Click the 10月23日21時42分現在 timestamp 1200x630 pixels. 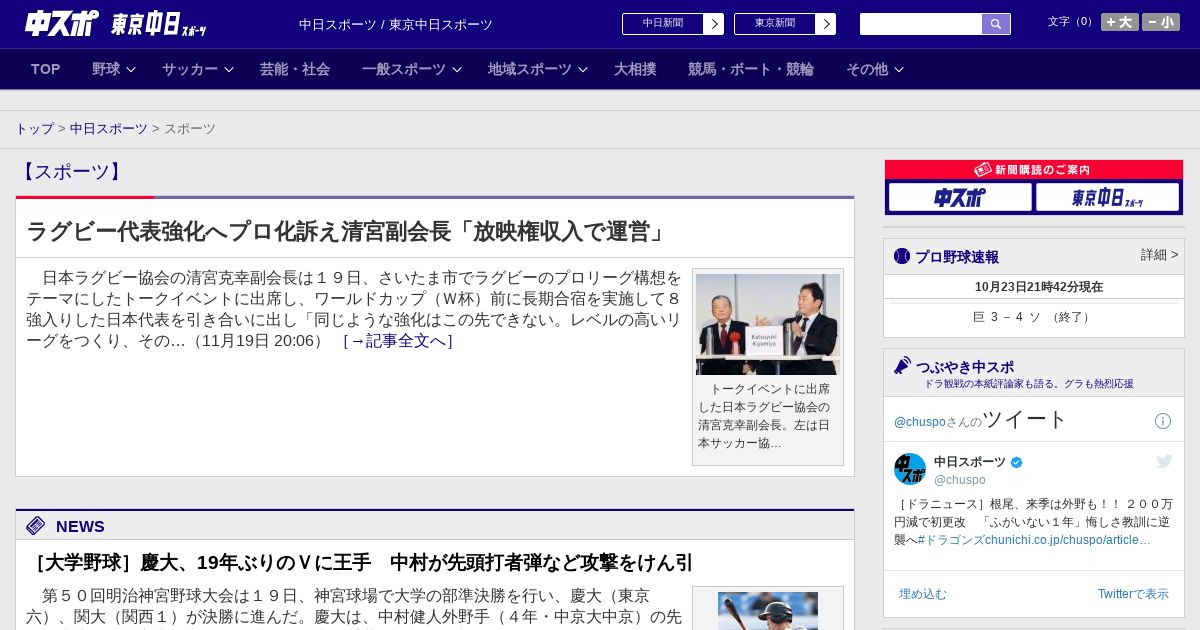click(1039, 287)
